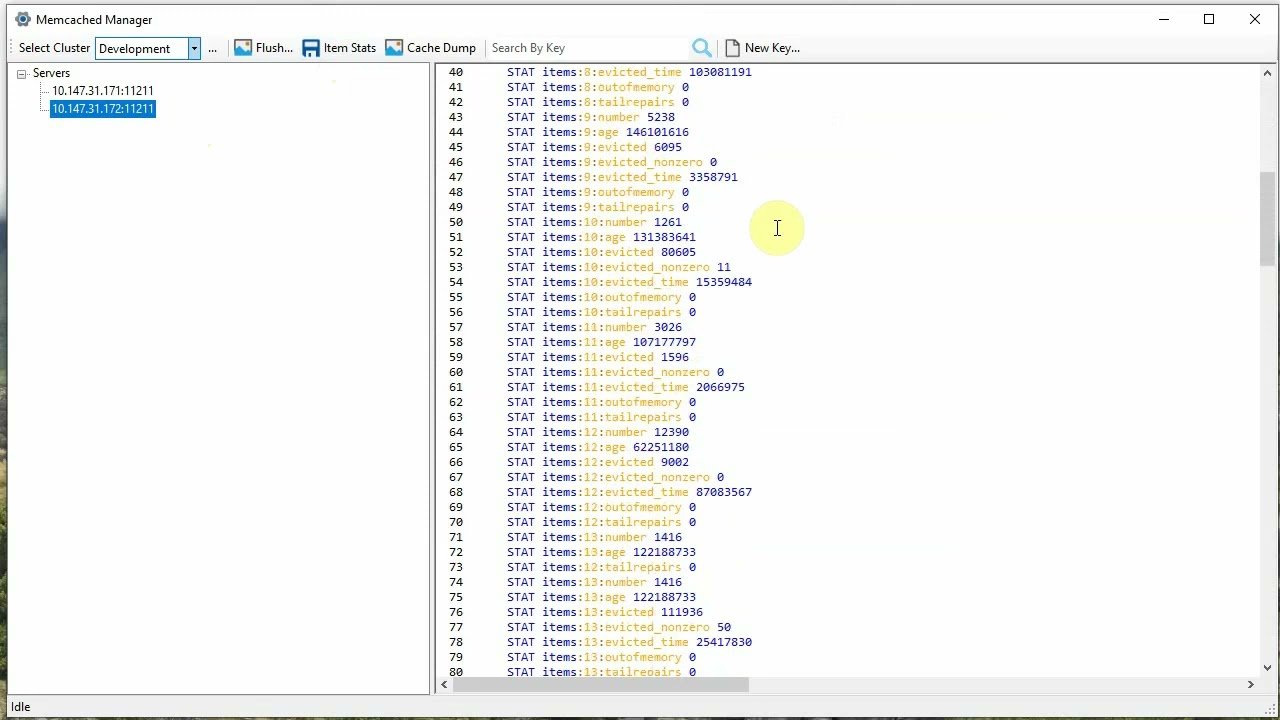Select the Servers root node label

(x=51, y=73)
